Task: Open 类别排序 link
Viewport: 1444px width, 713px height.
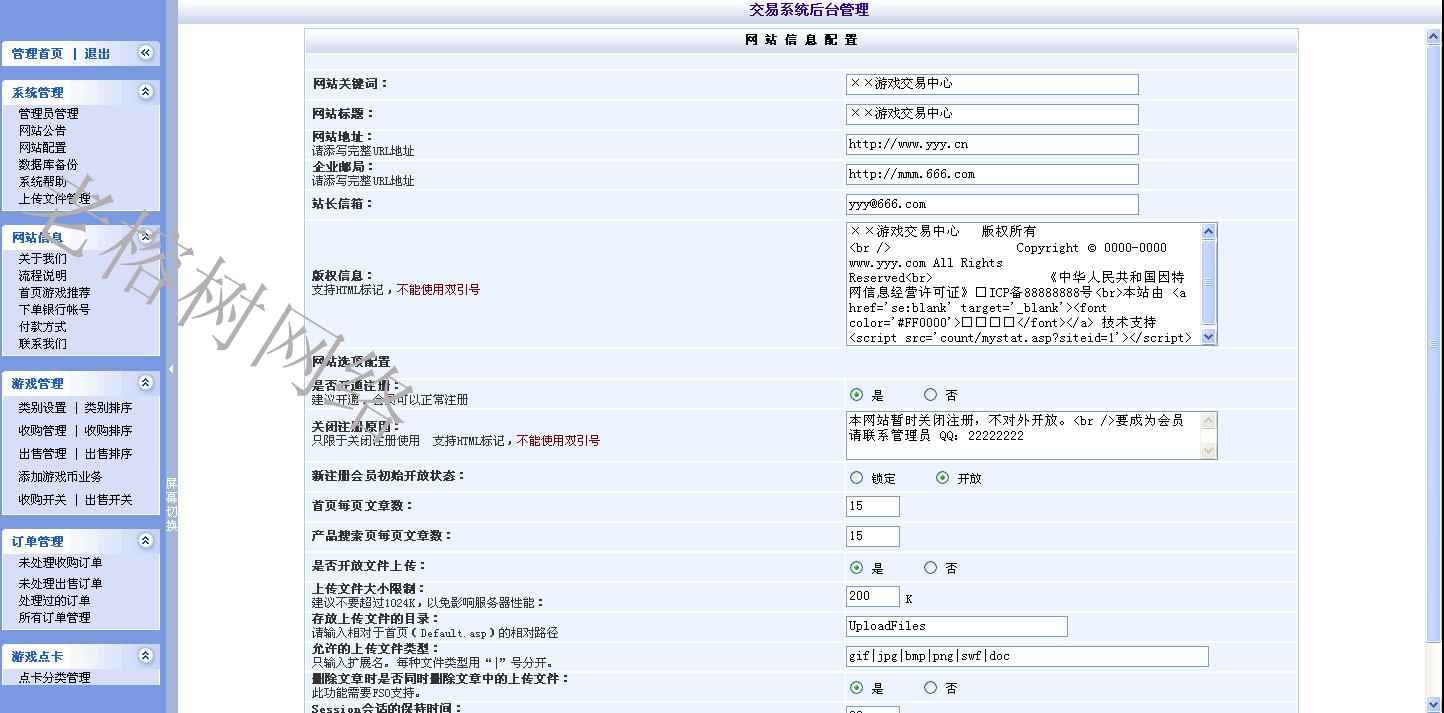Action: pos(108,408)
